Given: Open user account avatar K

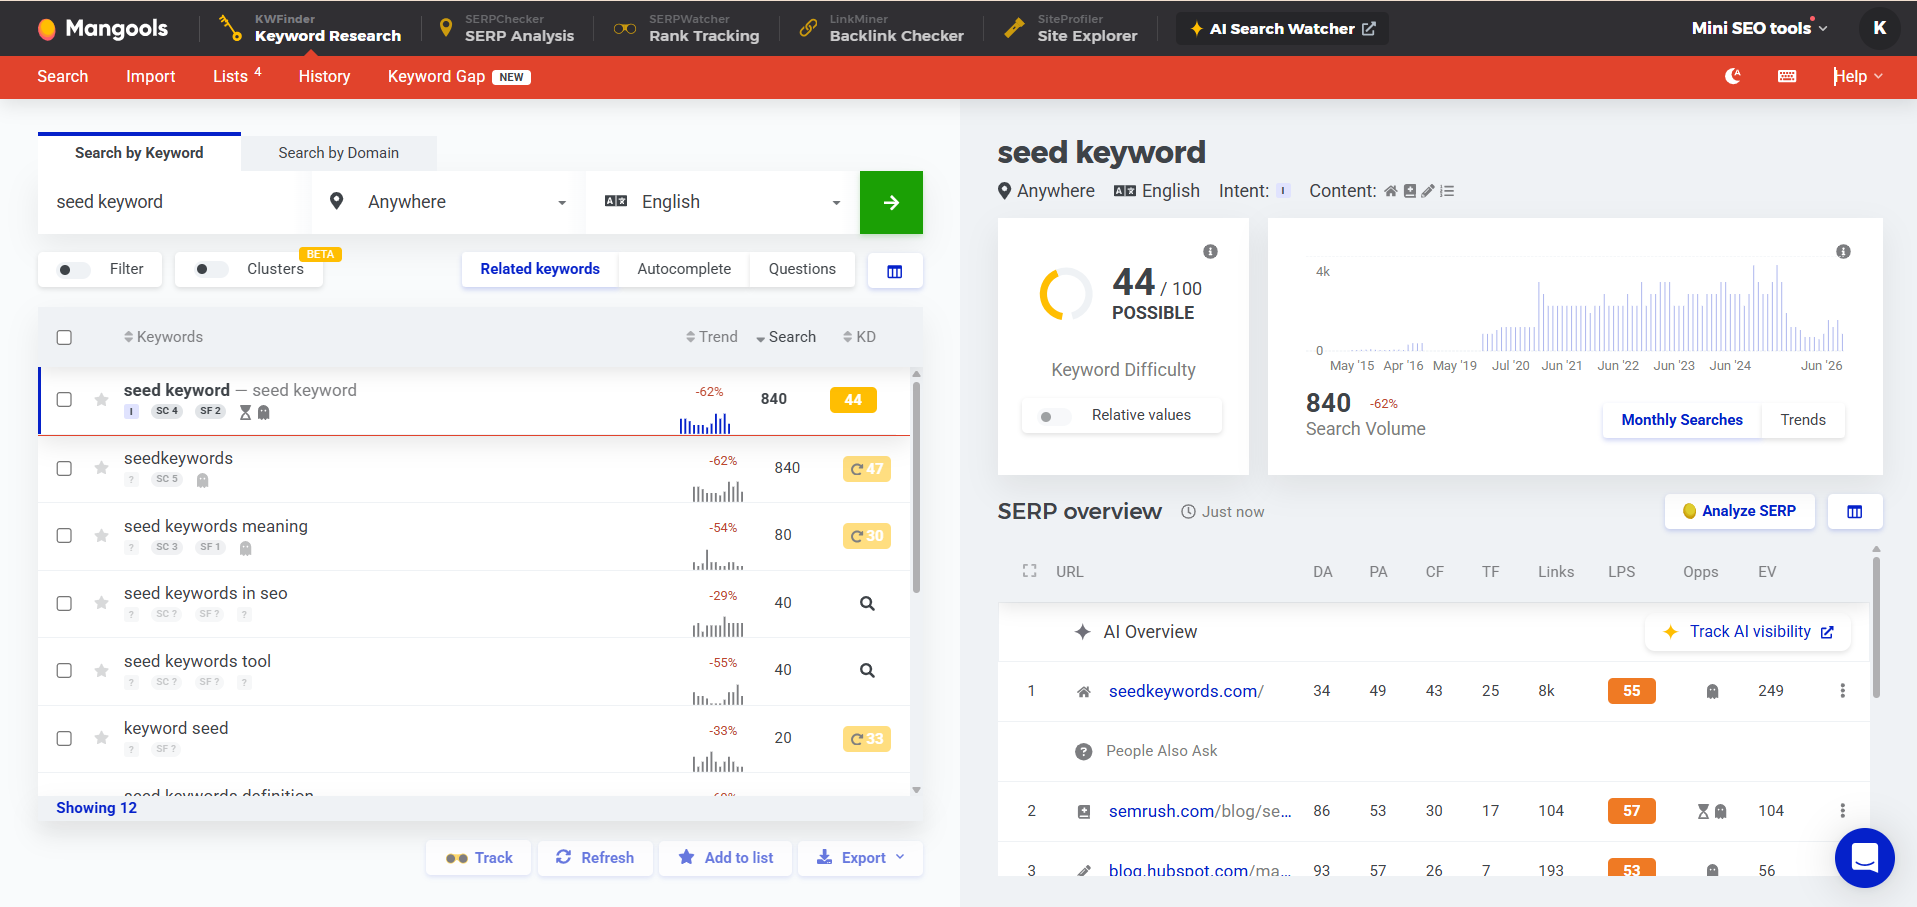Looking at the screenshot, I should coord(1879,28).
